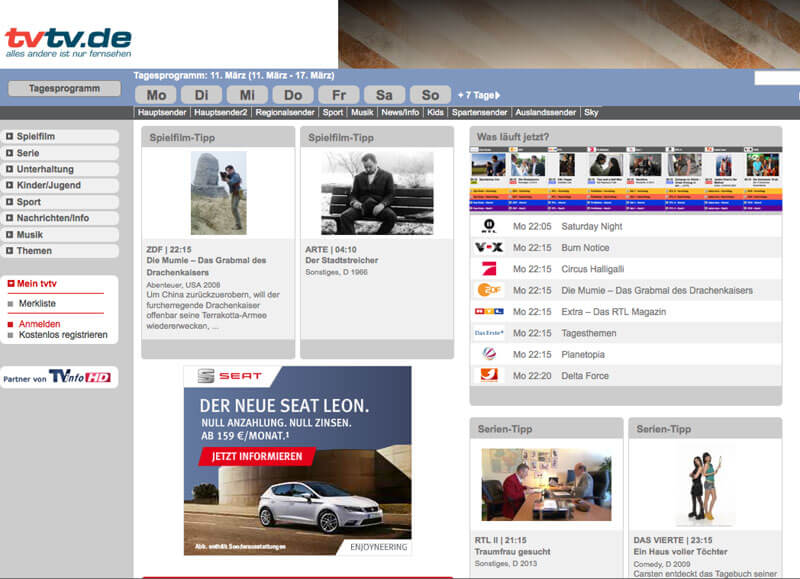800x579 pixels.
Task: Switch to the Di day tab
Action: [202, 95]
